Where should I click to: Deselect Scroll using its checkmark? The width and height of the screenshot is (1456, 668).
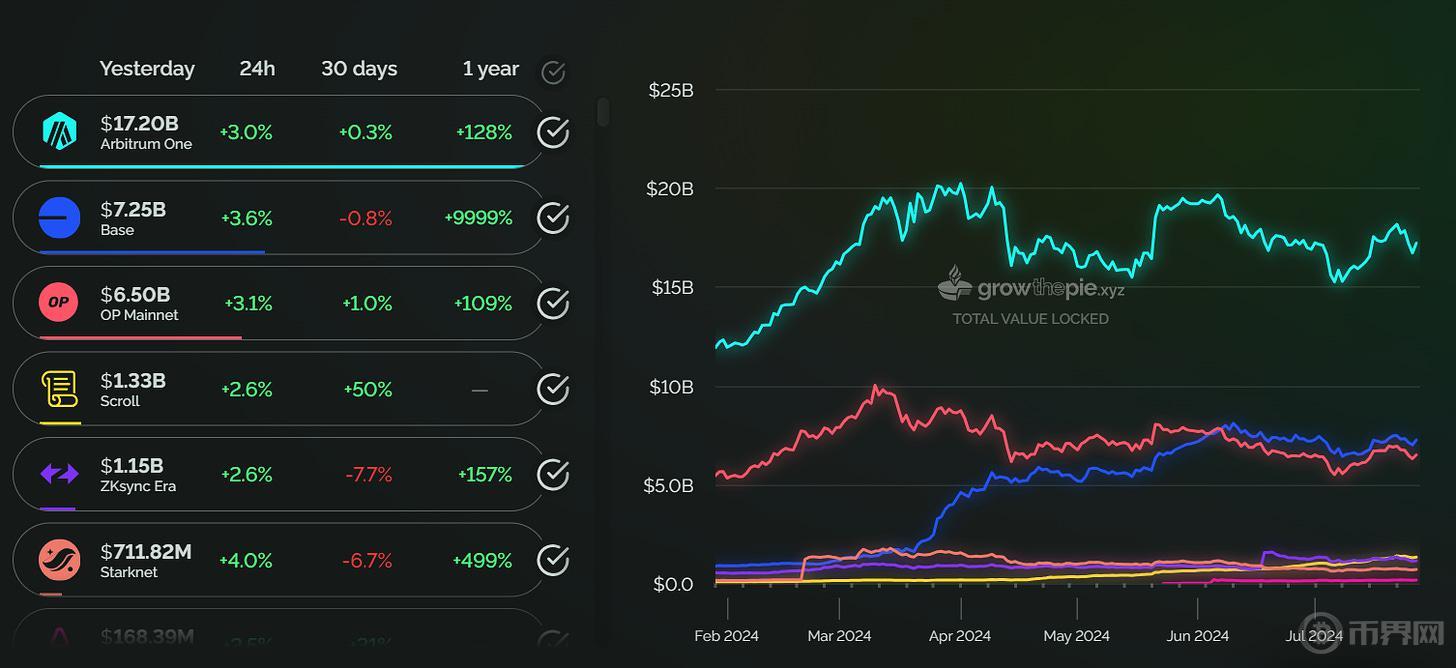click(x=553, y=389)
